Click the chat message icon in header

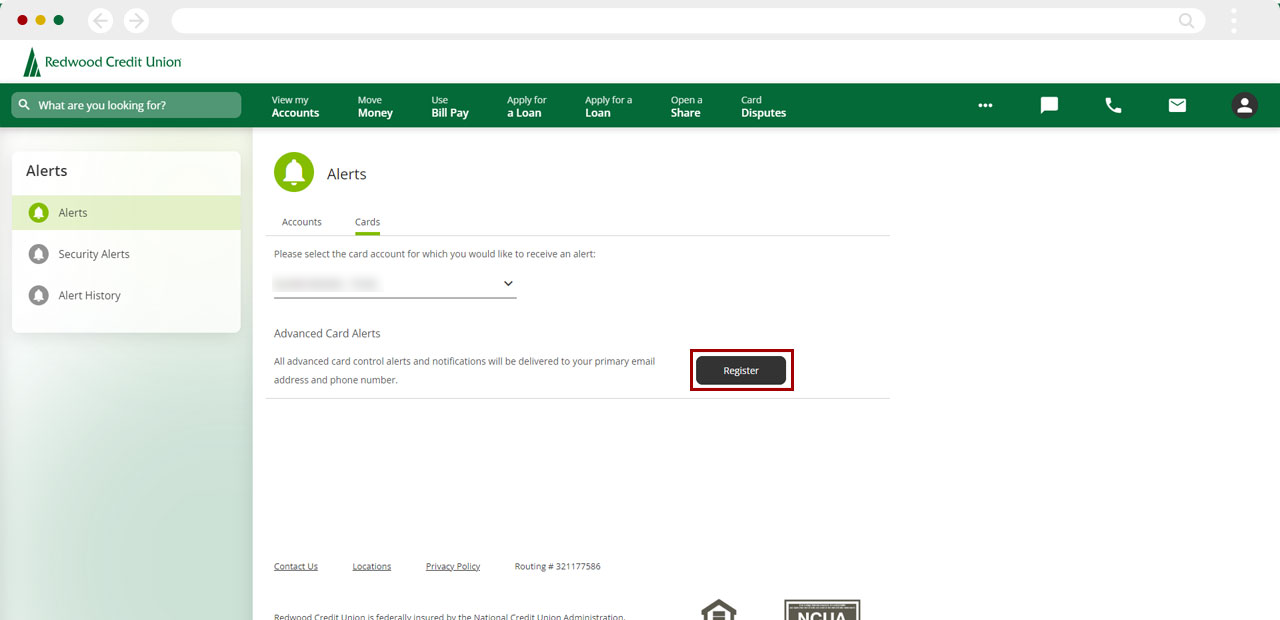click(x=1049, y=105)
